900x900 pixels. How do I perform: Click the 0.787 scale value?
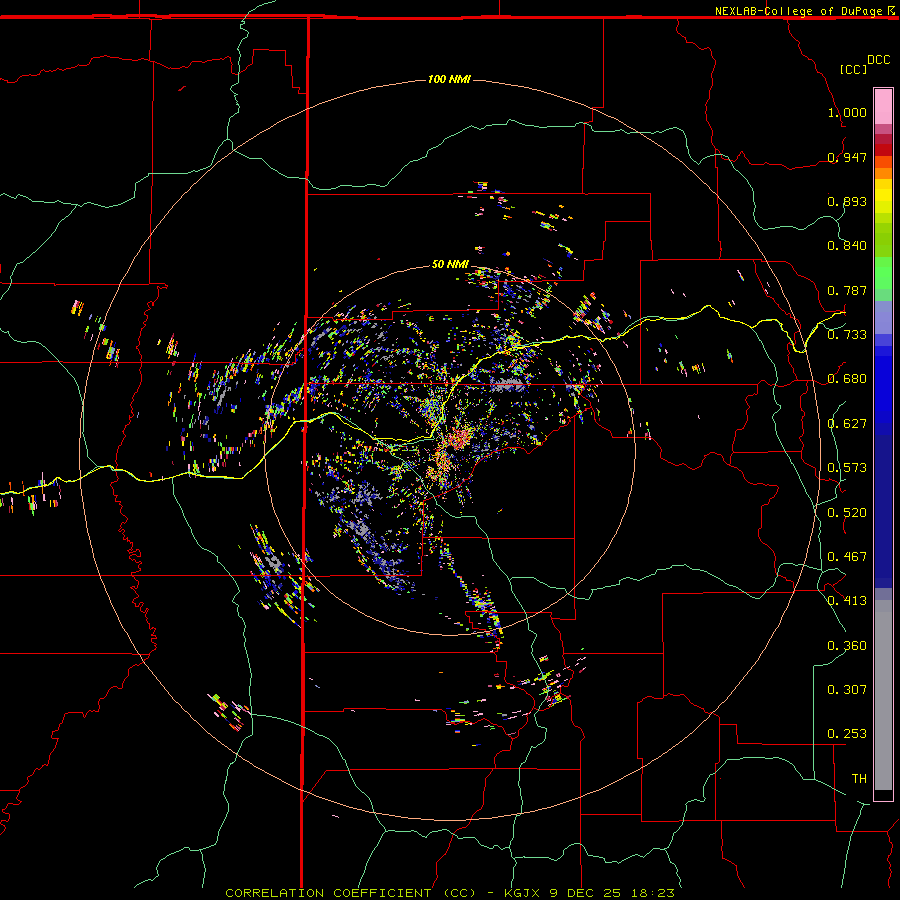click(847, 290)
